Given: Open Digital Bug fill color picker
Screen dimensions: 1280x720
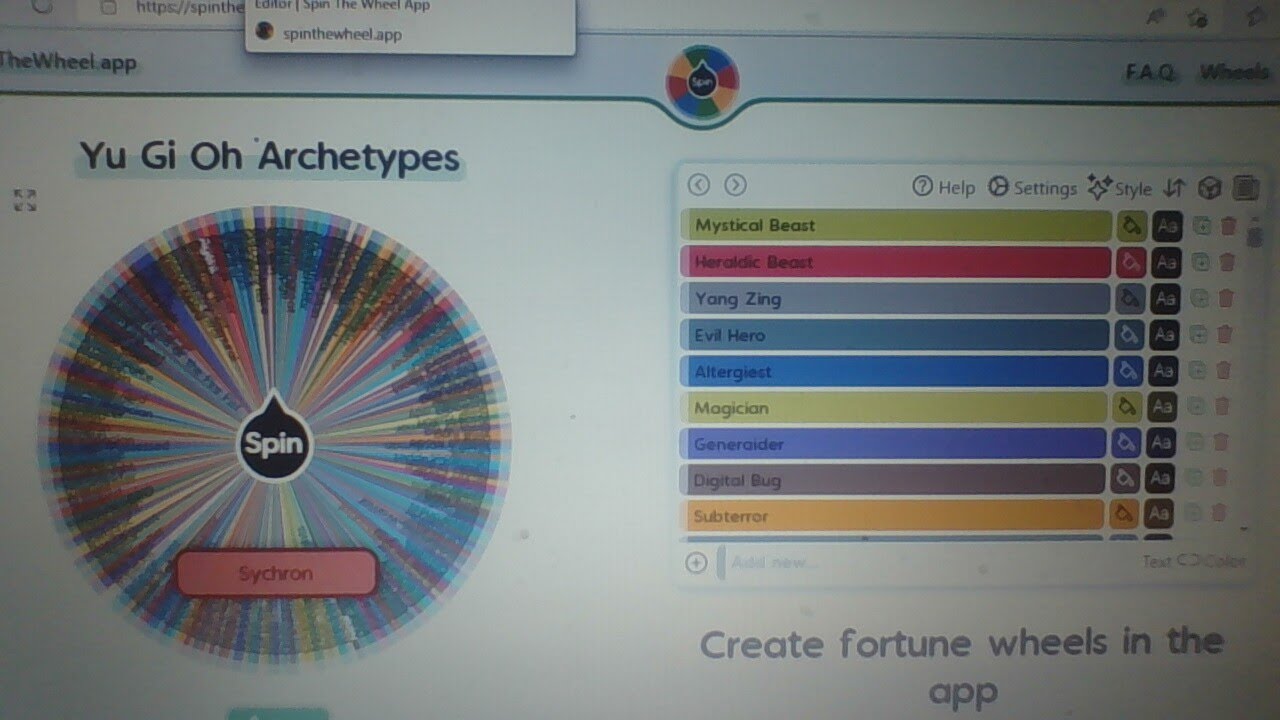Looking at the screenshot, I should 1125,479.
